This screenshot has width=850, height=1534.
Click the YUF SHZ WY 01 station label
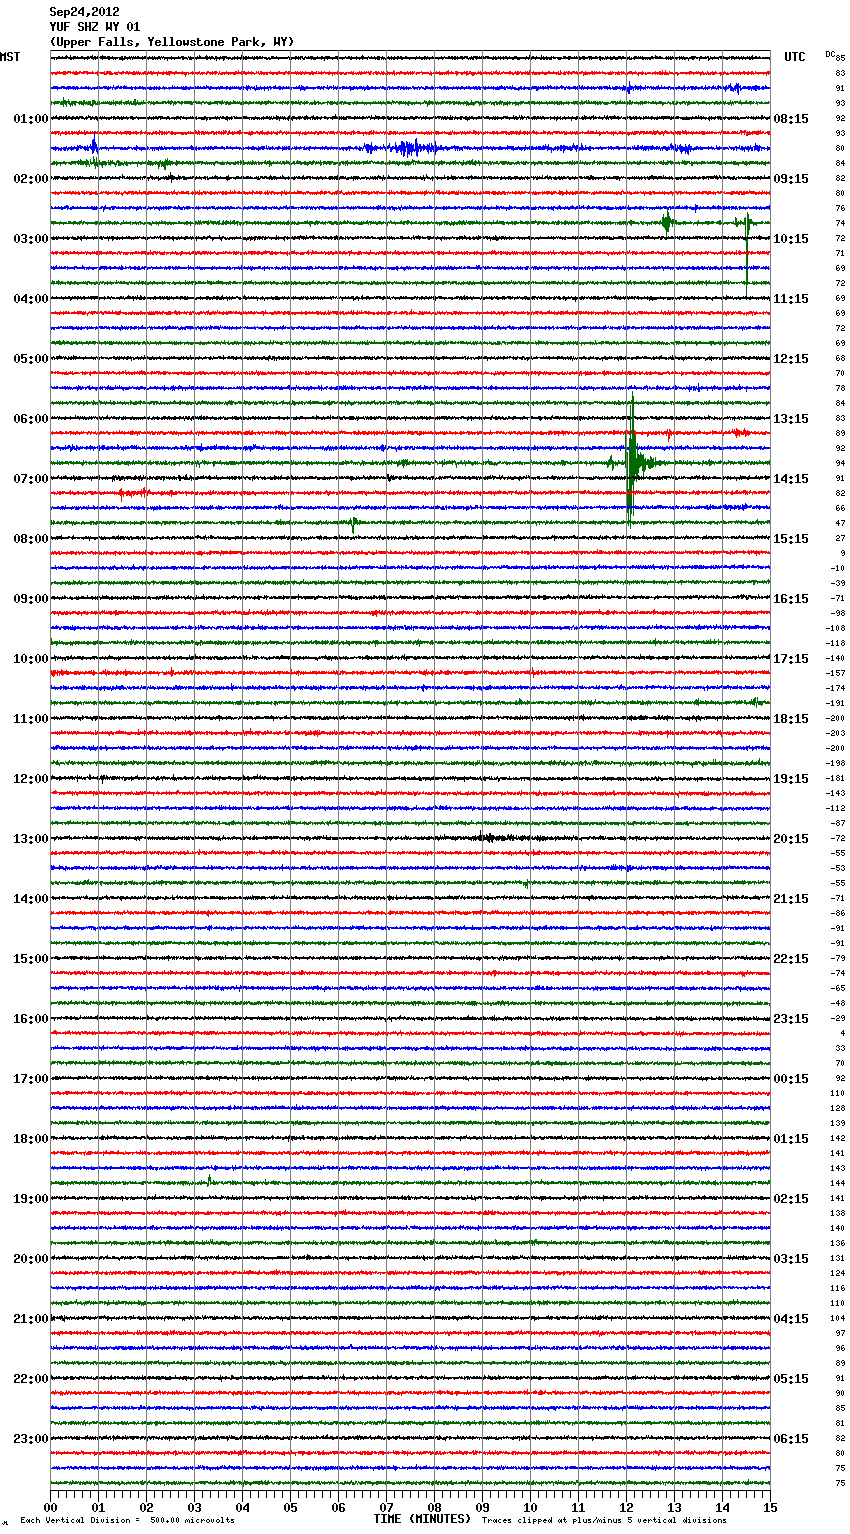(x=95, y=27)
